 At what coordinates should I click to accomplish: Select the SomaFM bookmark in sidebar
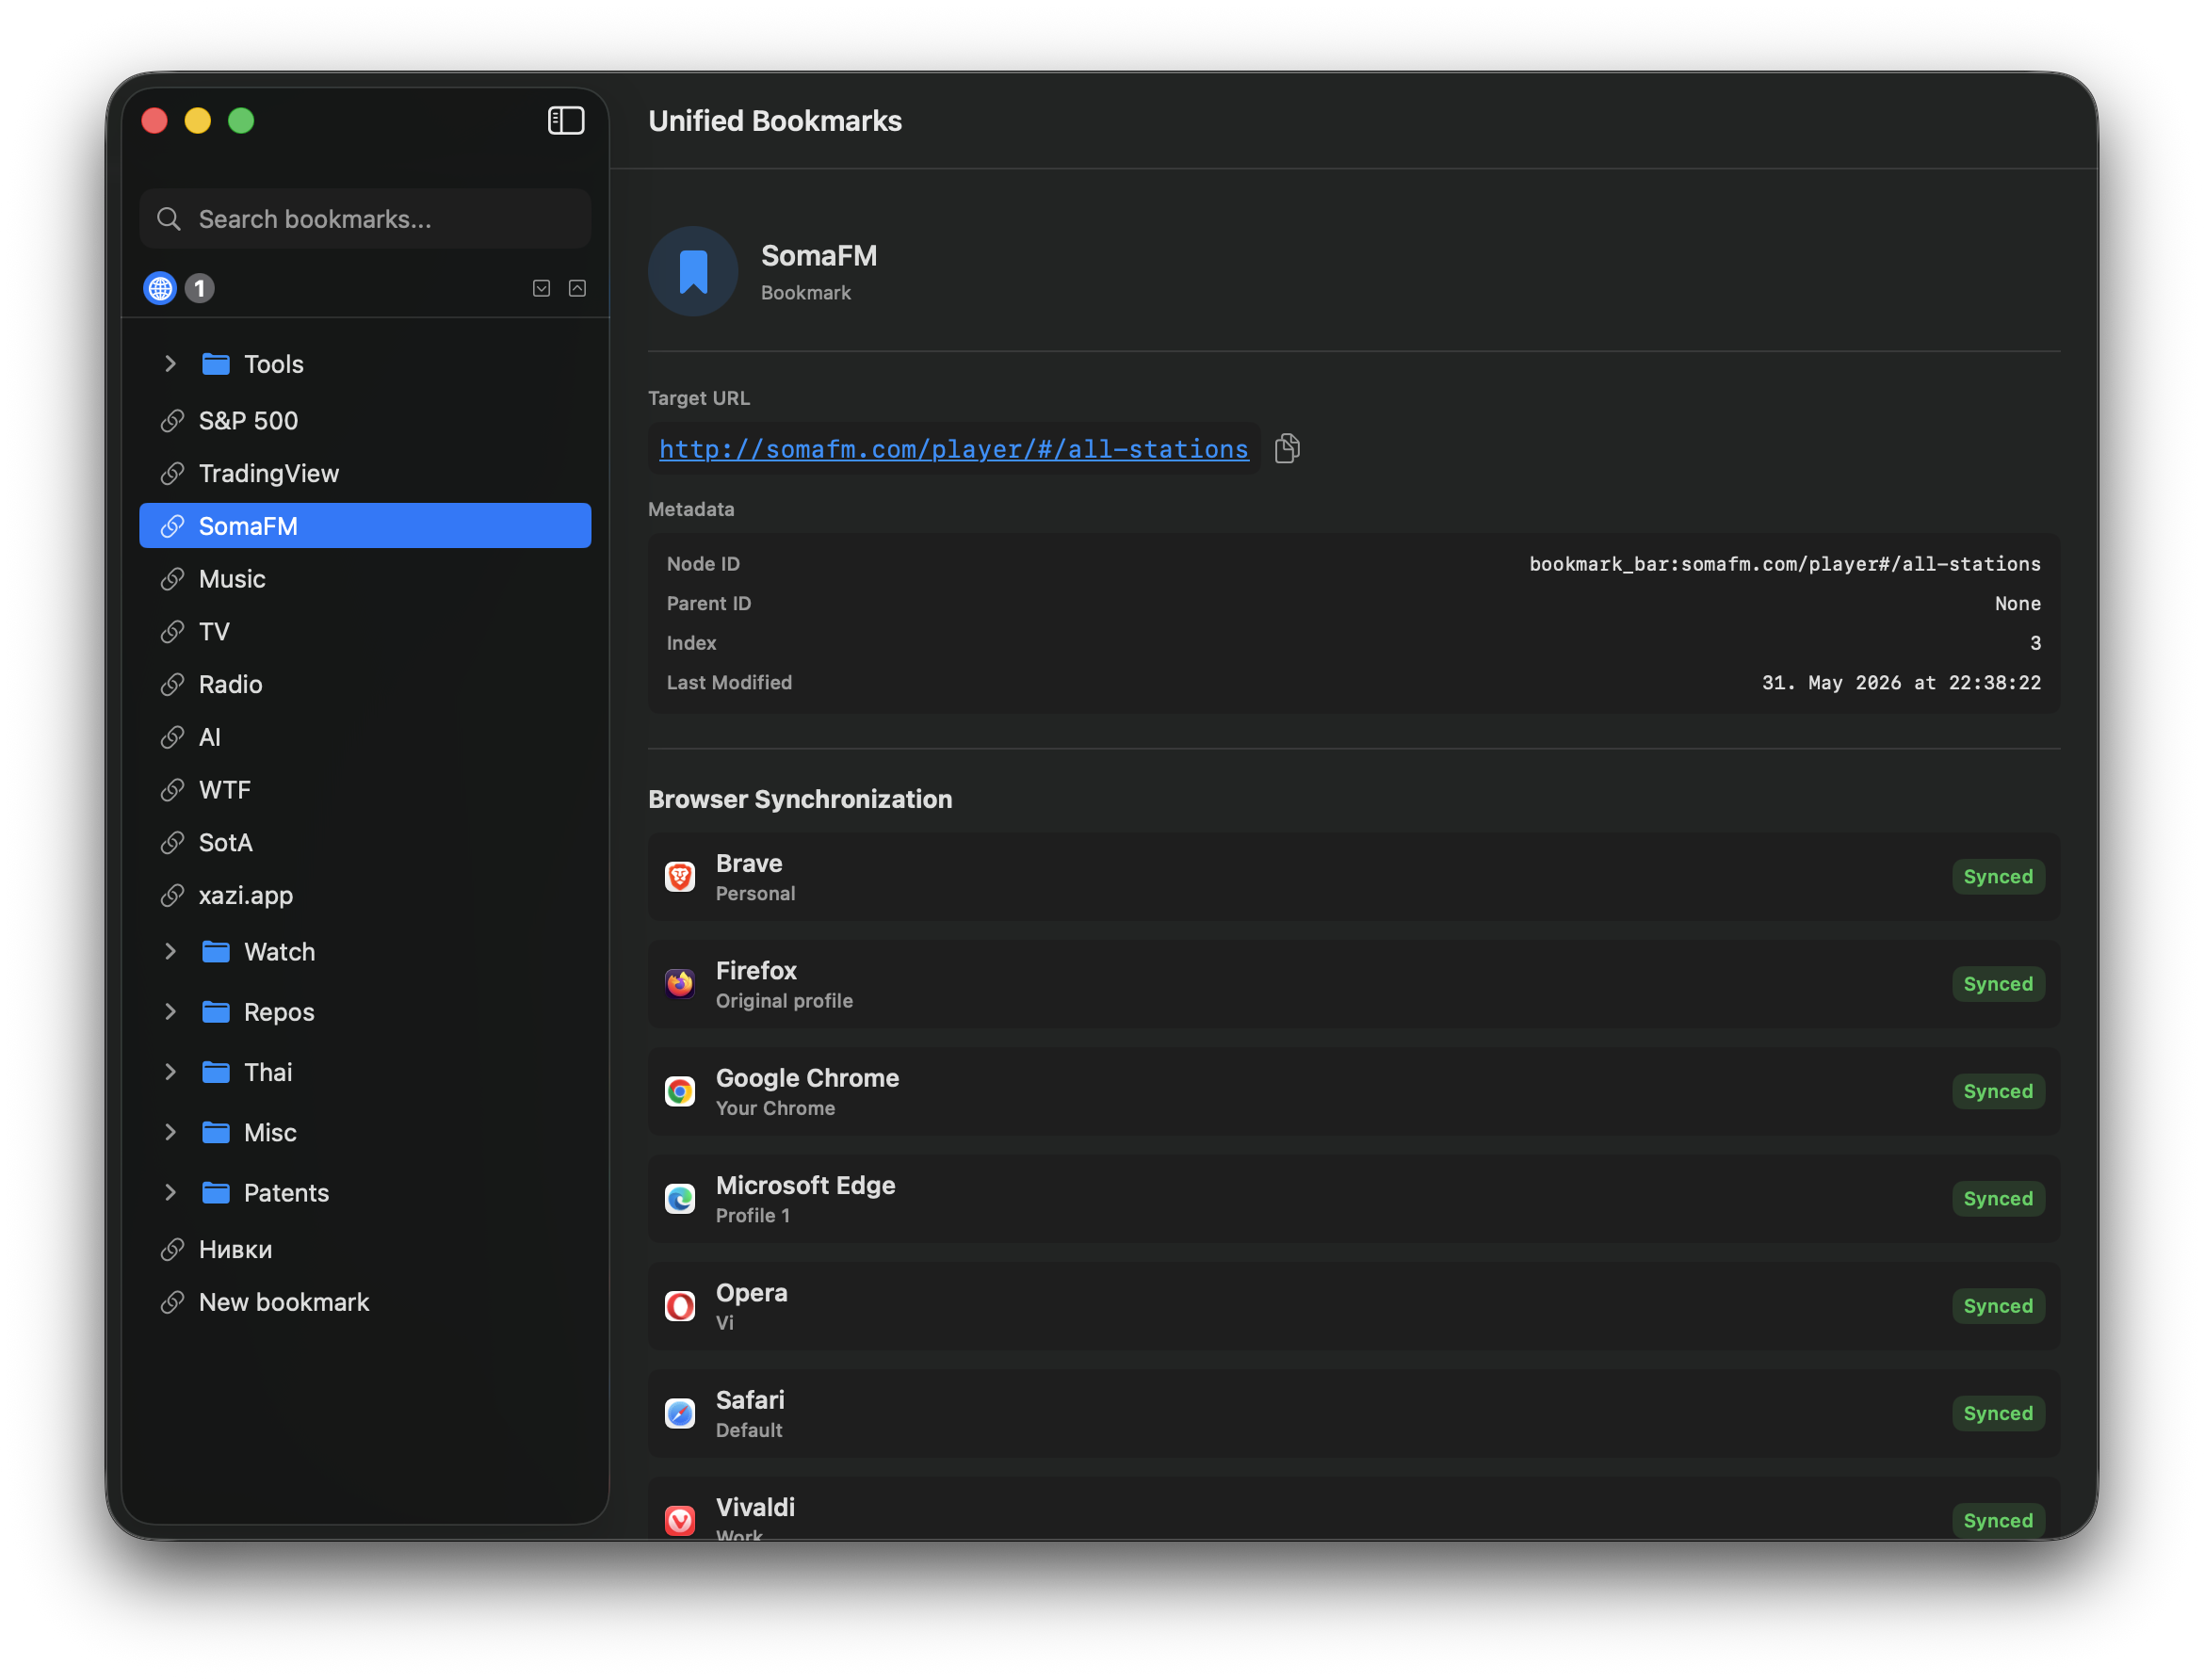(365, 526)
